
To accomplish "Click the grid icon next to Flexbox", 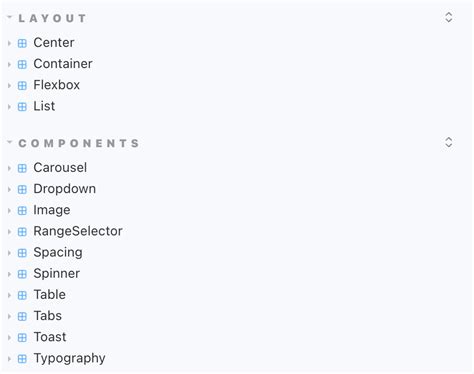I will (x=22, y=86).
